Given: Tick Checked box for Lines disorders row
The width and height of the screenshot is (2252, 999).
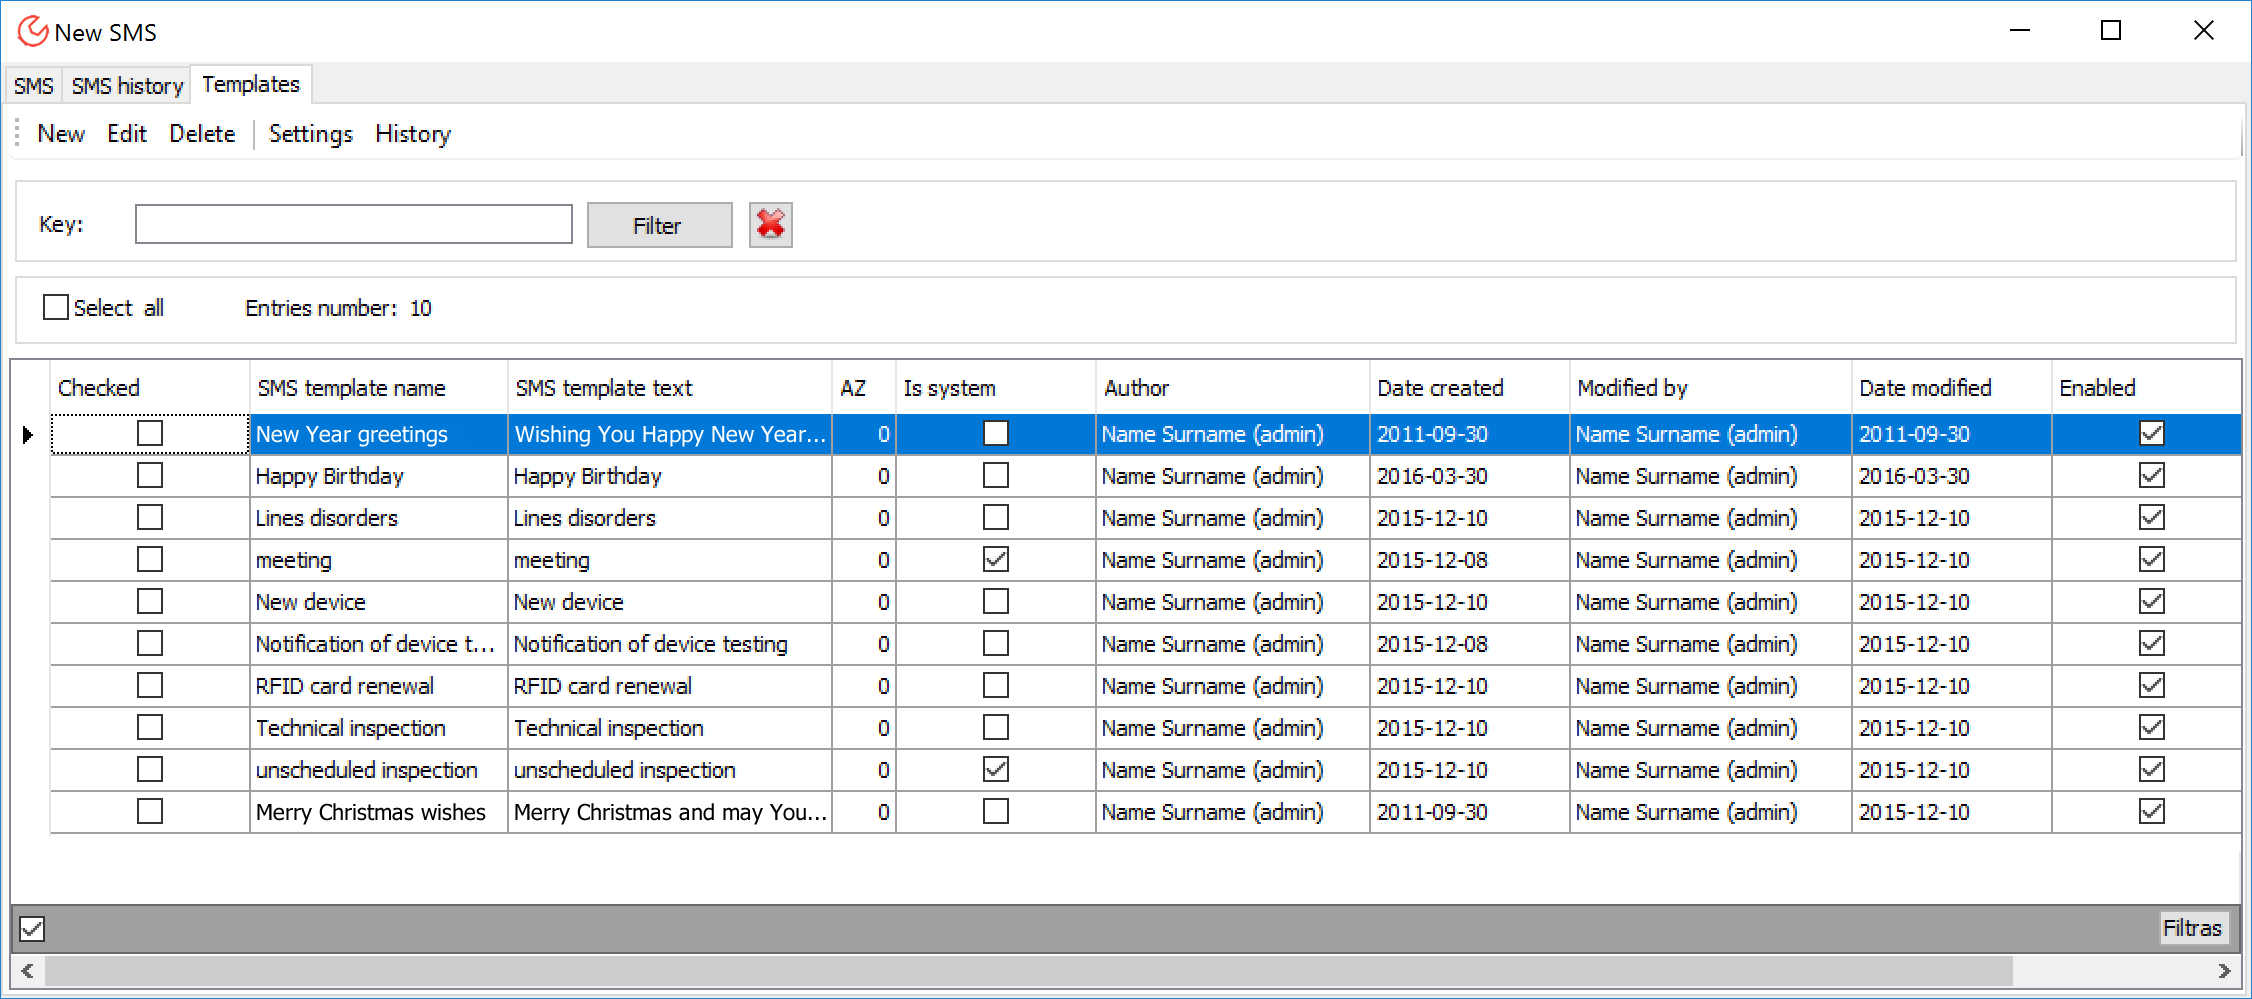Looking at the screenshot, I should click(x=150, y=517).
